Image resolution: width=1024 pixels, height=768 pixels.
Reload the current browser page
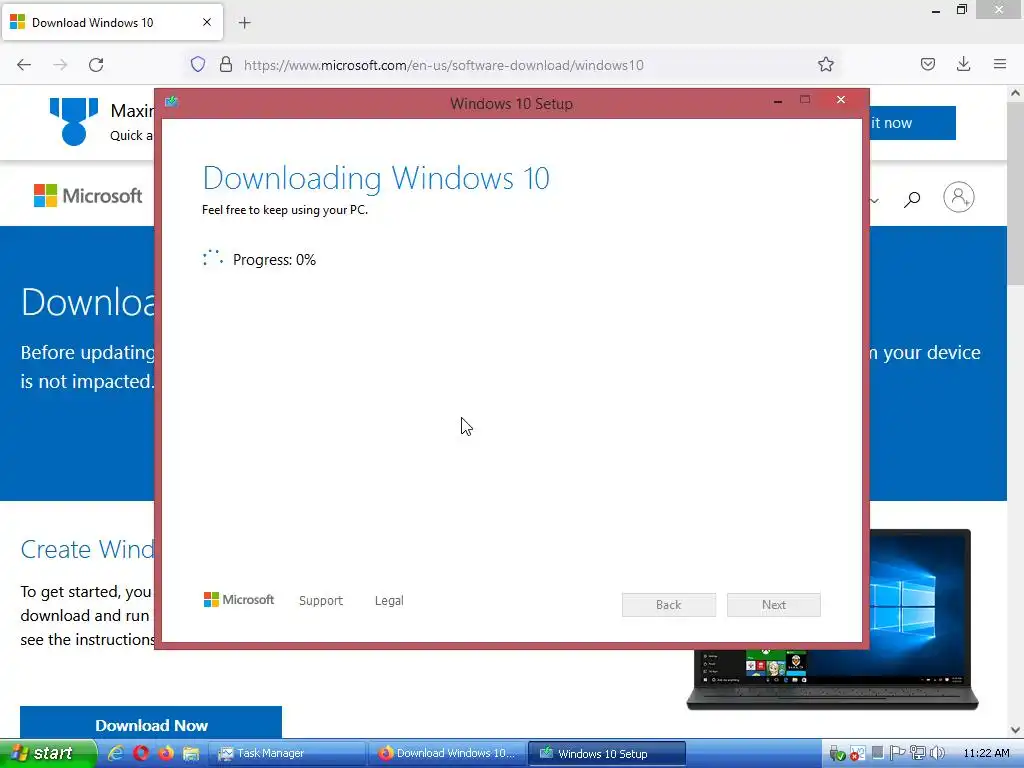pos(96,65)
